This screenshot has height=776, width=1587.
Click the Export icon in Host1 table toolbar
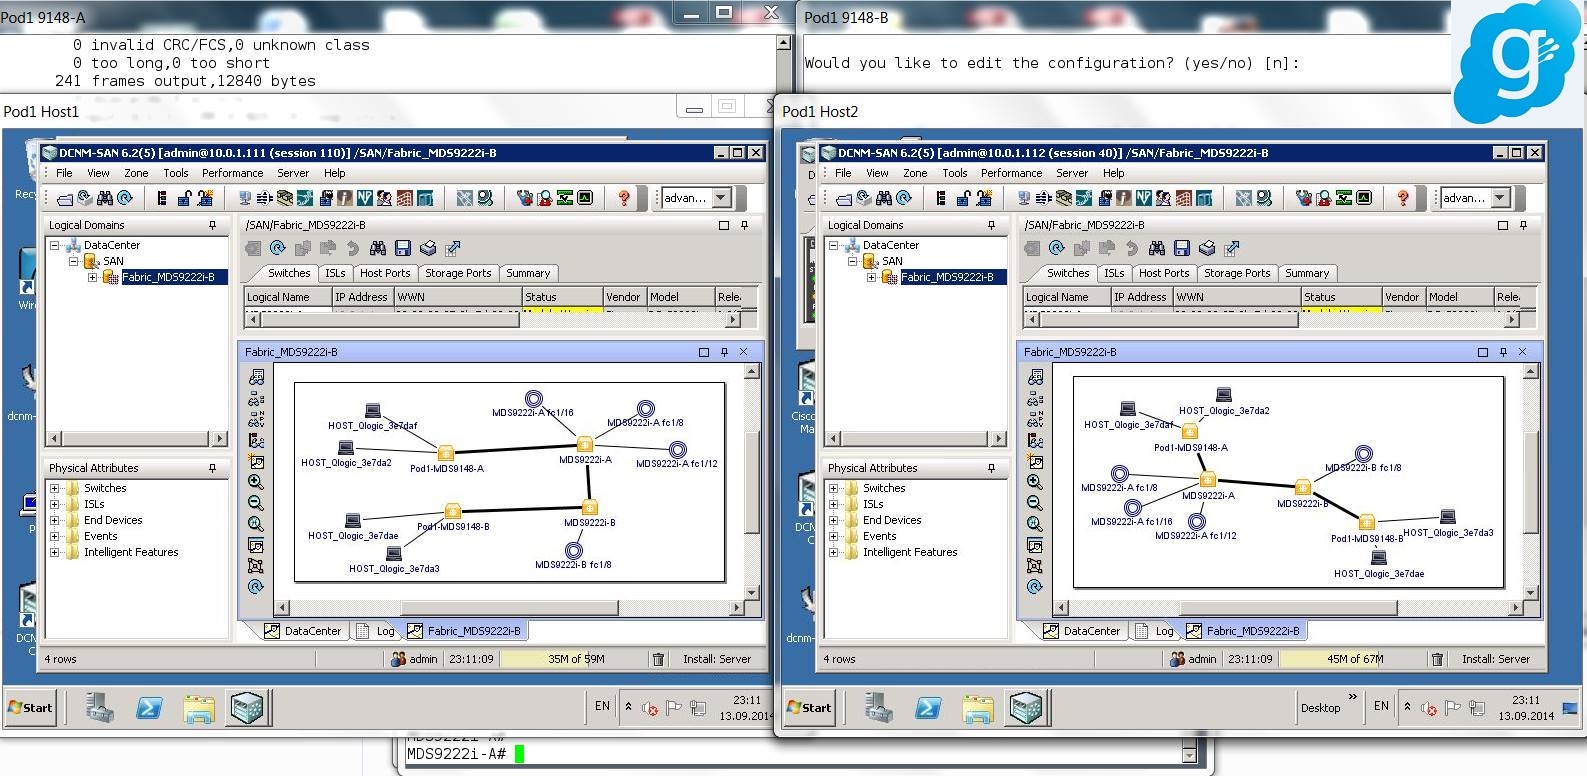(x=453, y=248)
